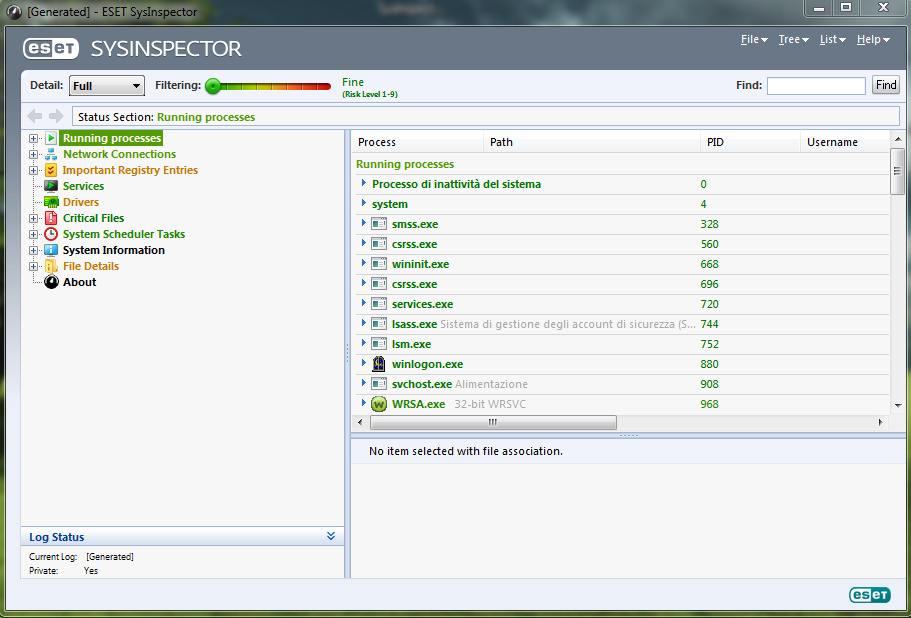Expand the Running processes tree node
The width and height of the screenshot is (911, 618).
click(33, 138)
